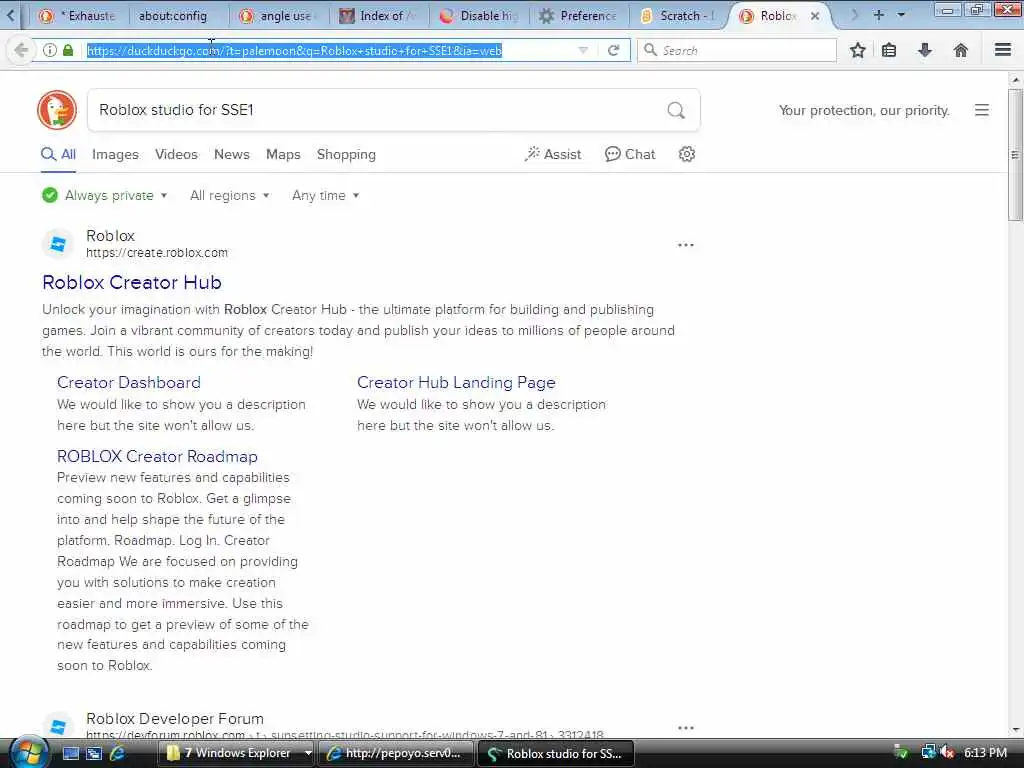Open the ROBLOX Creator Roadmap sublink

click(157, 456)
